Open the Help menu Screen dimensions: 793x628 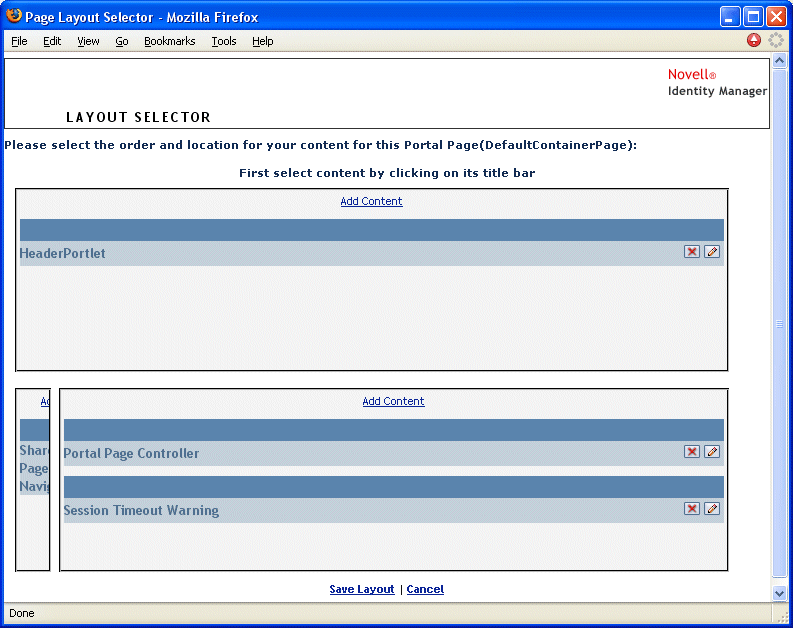(262, 41)
